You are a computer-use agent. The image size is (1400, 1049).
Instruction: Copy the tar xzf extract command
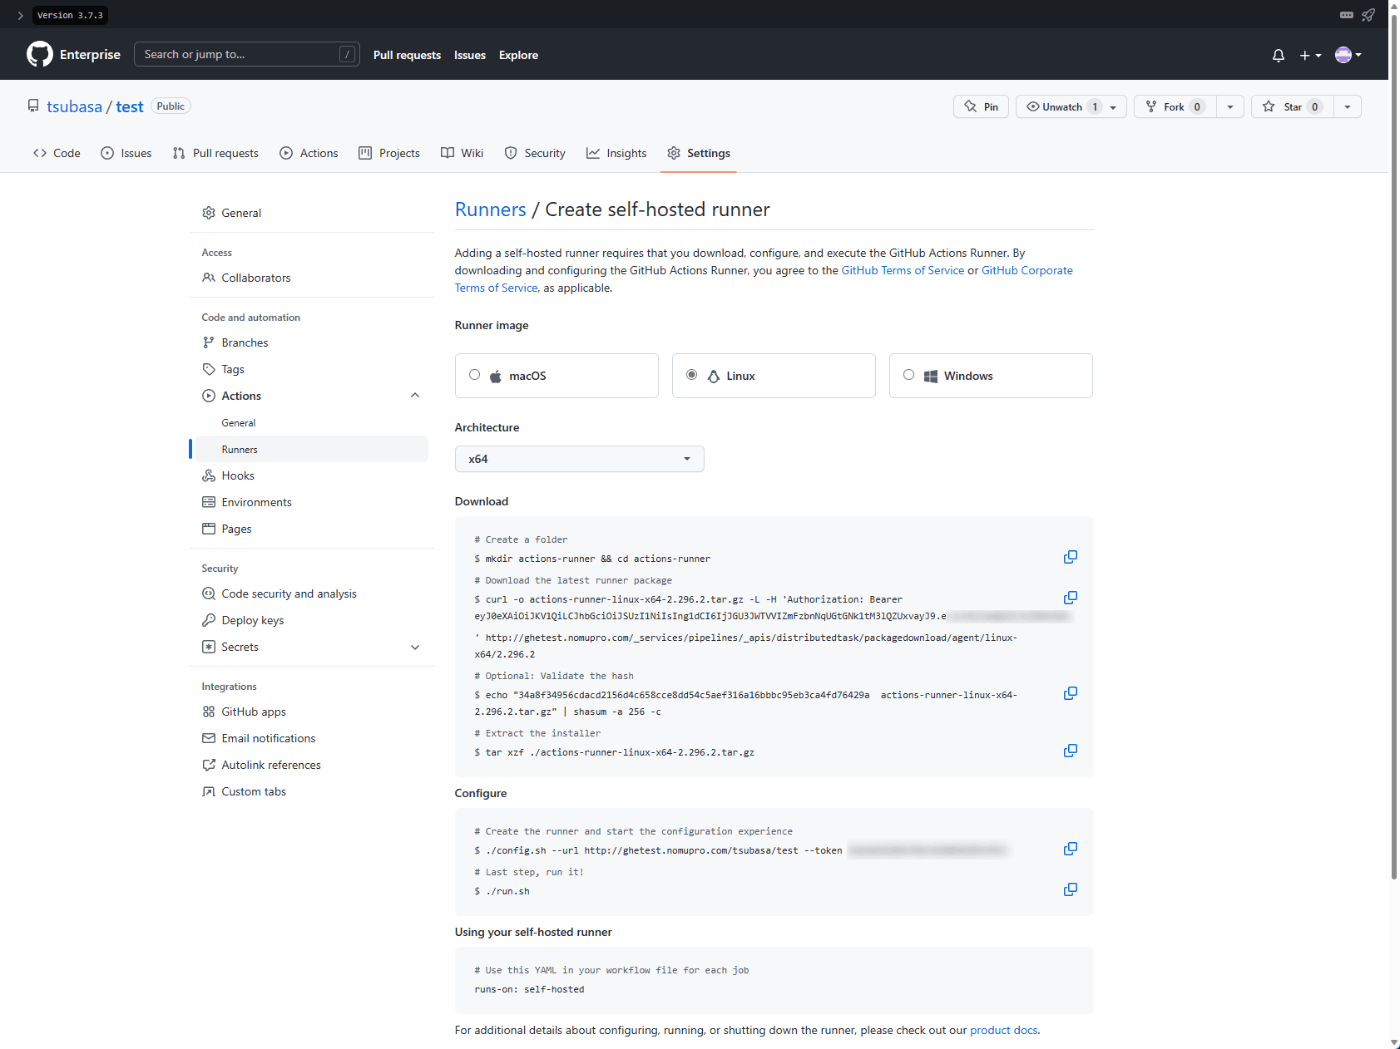tap(1070, 750)
